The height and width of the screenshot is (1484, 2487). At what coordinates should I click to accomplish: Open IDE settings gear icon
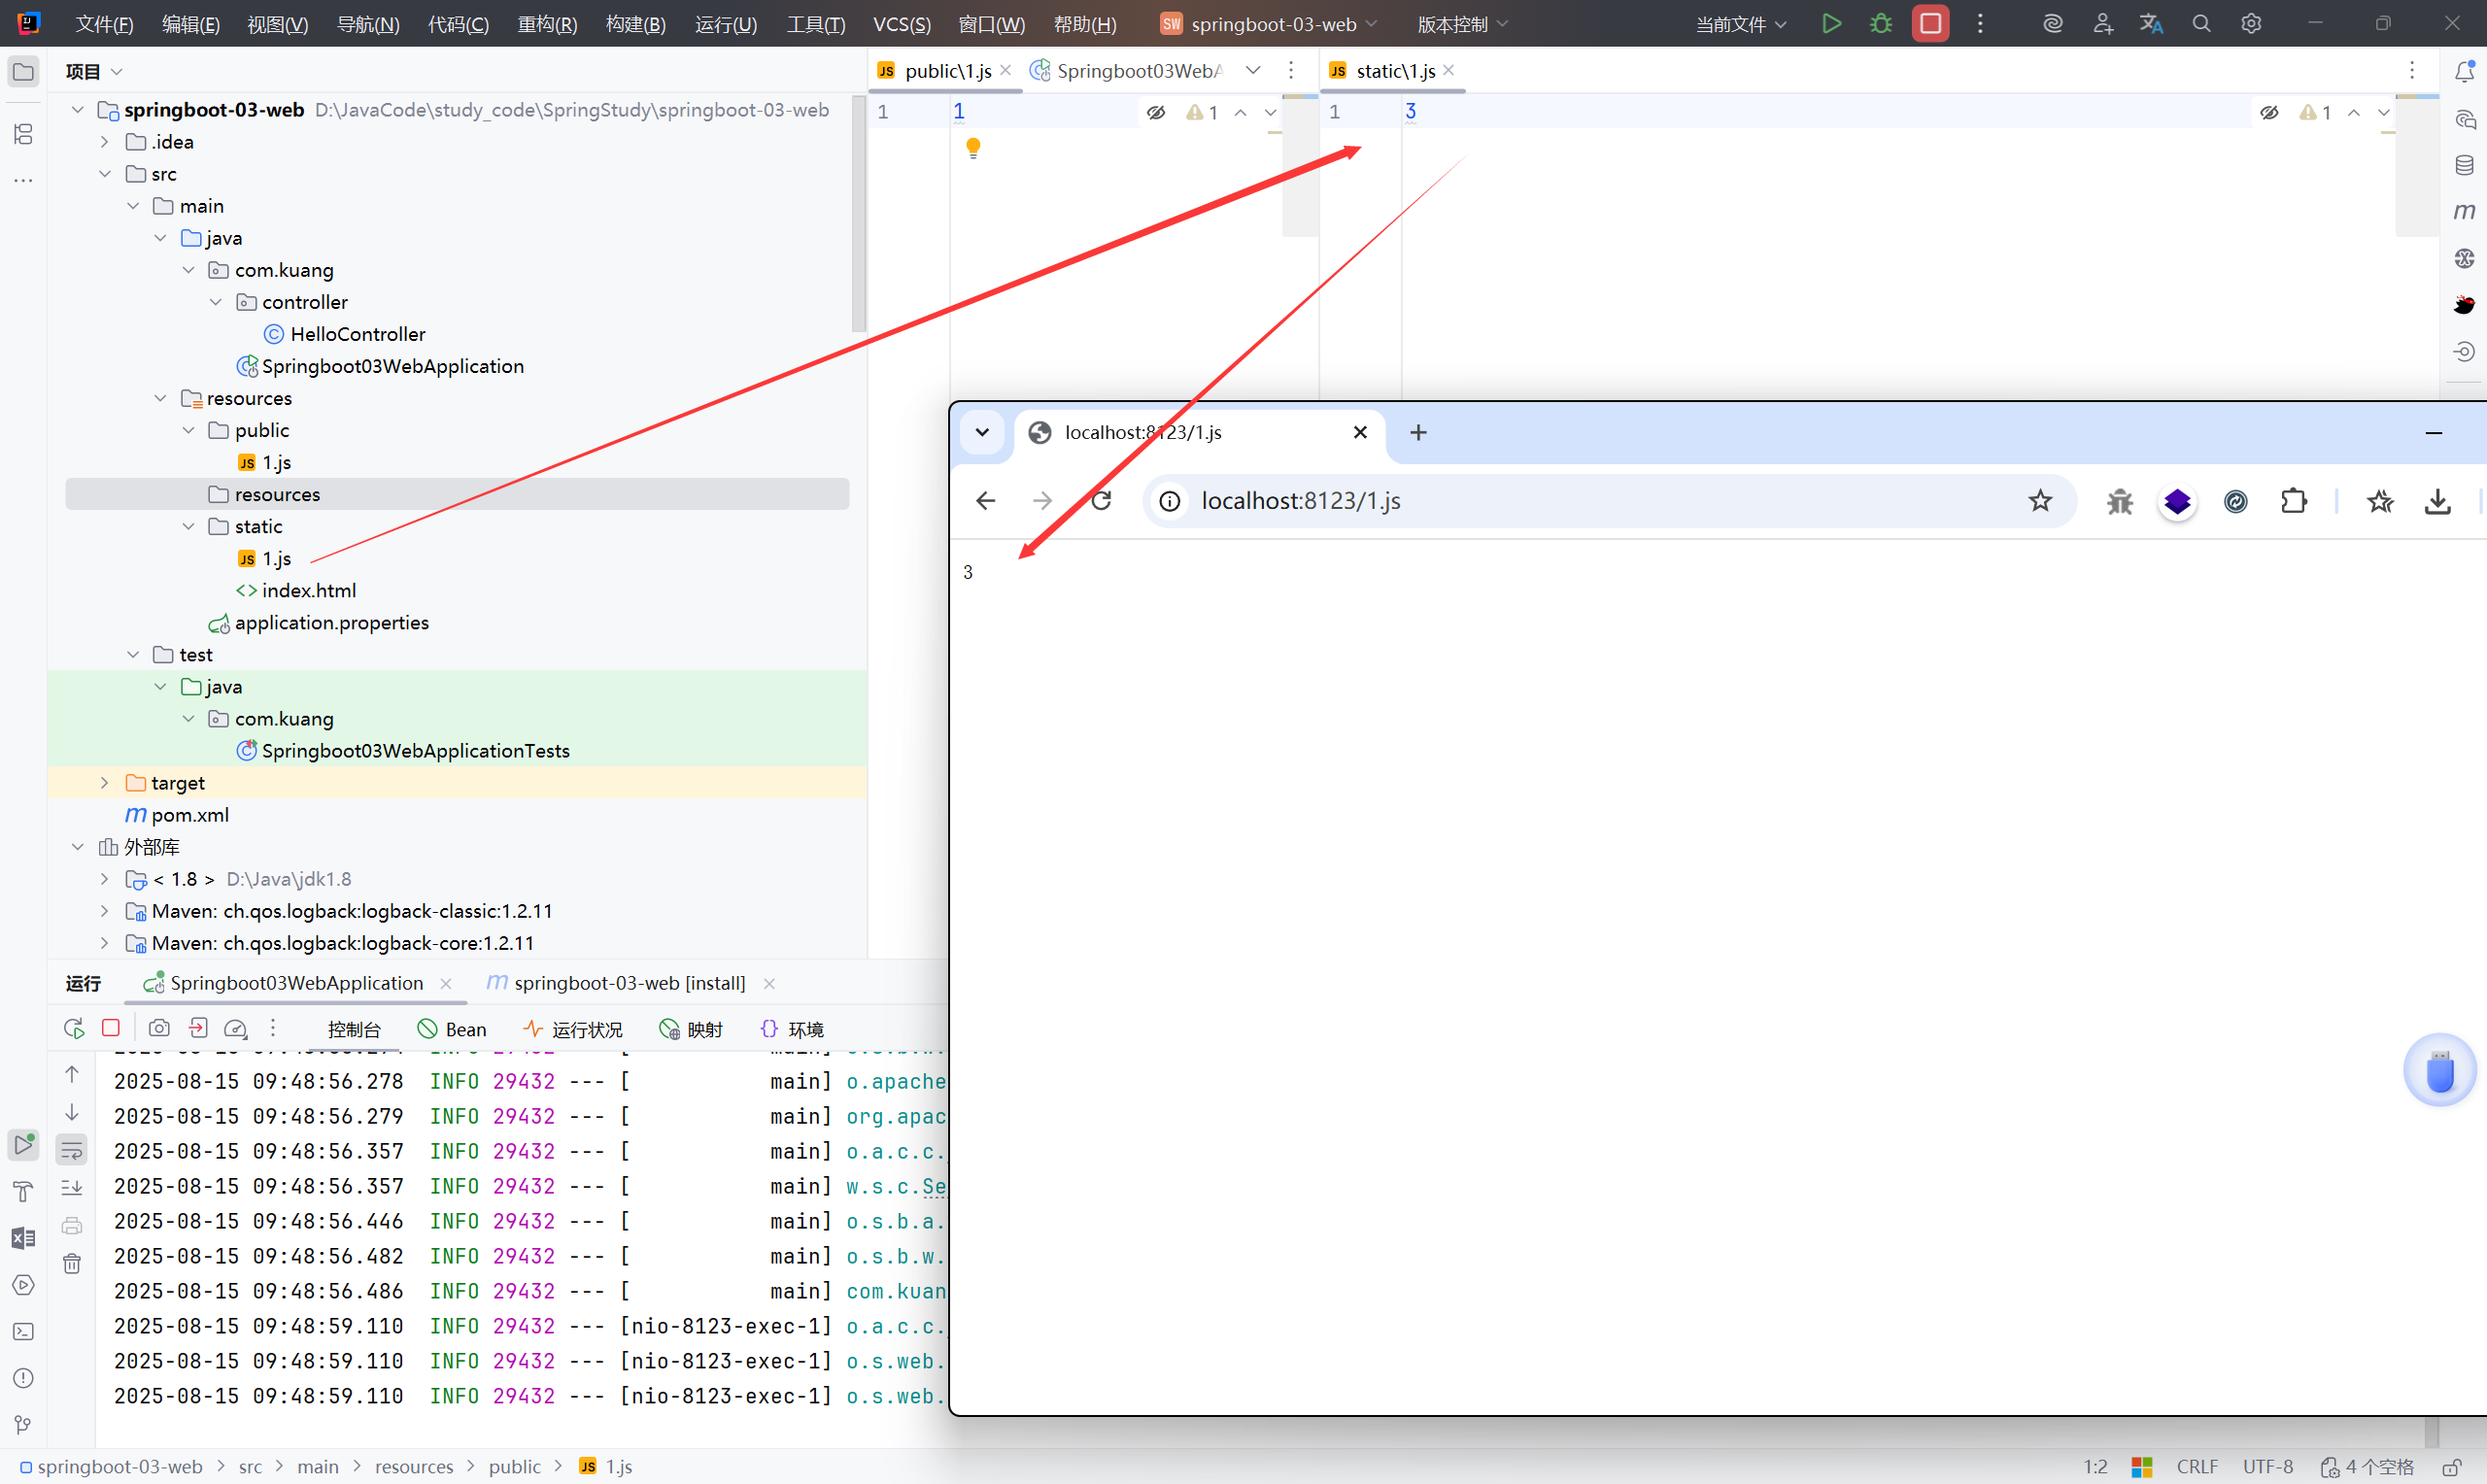coord(2251,24)
